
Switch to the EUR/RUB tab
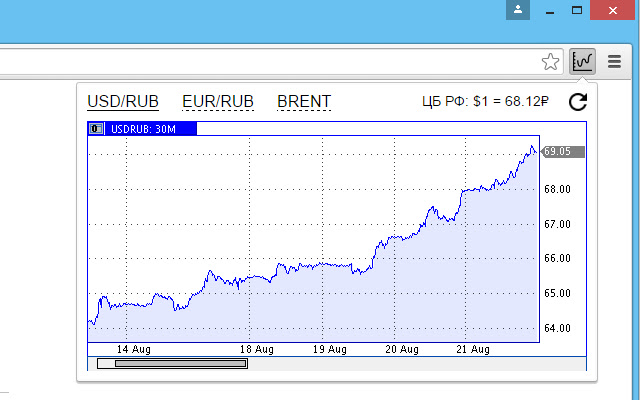click(x=218, y=101)
